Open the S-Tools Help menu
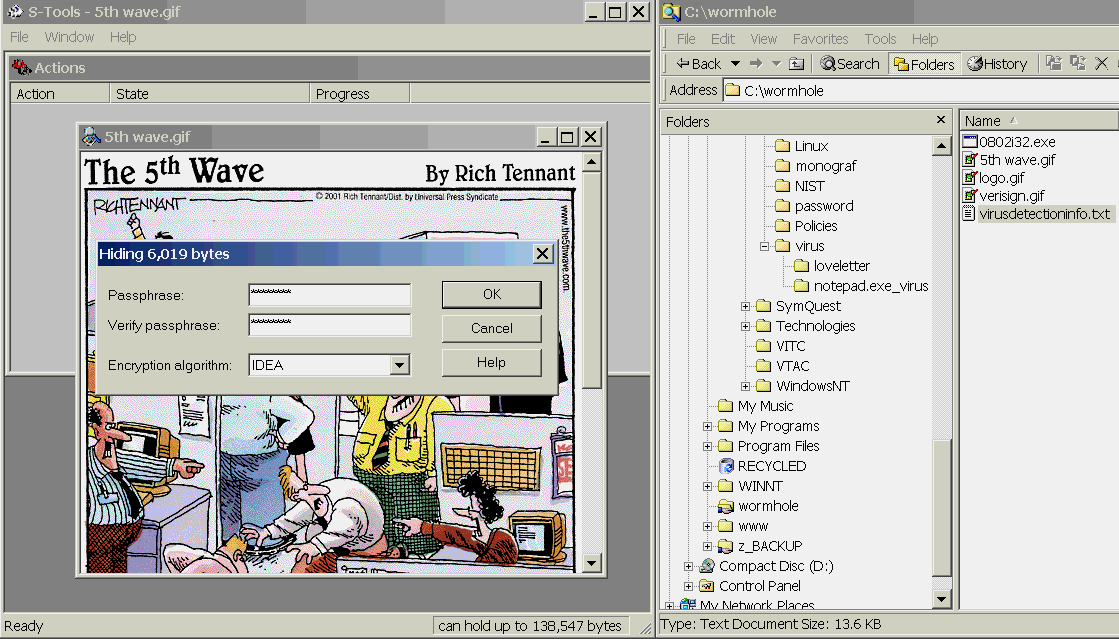Screen dimensions: 1119x639 pyautogui.click(x=123, y=37)
